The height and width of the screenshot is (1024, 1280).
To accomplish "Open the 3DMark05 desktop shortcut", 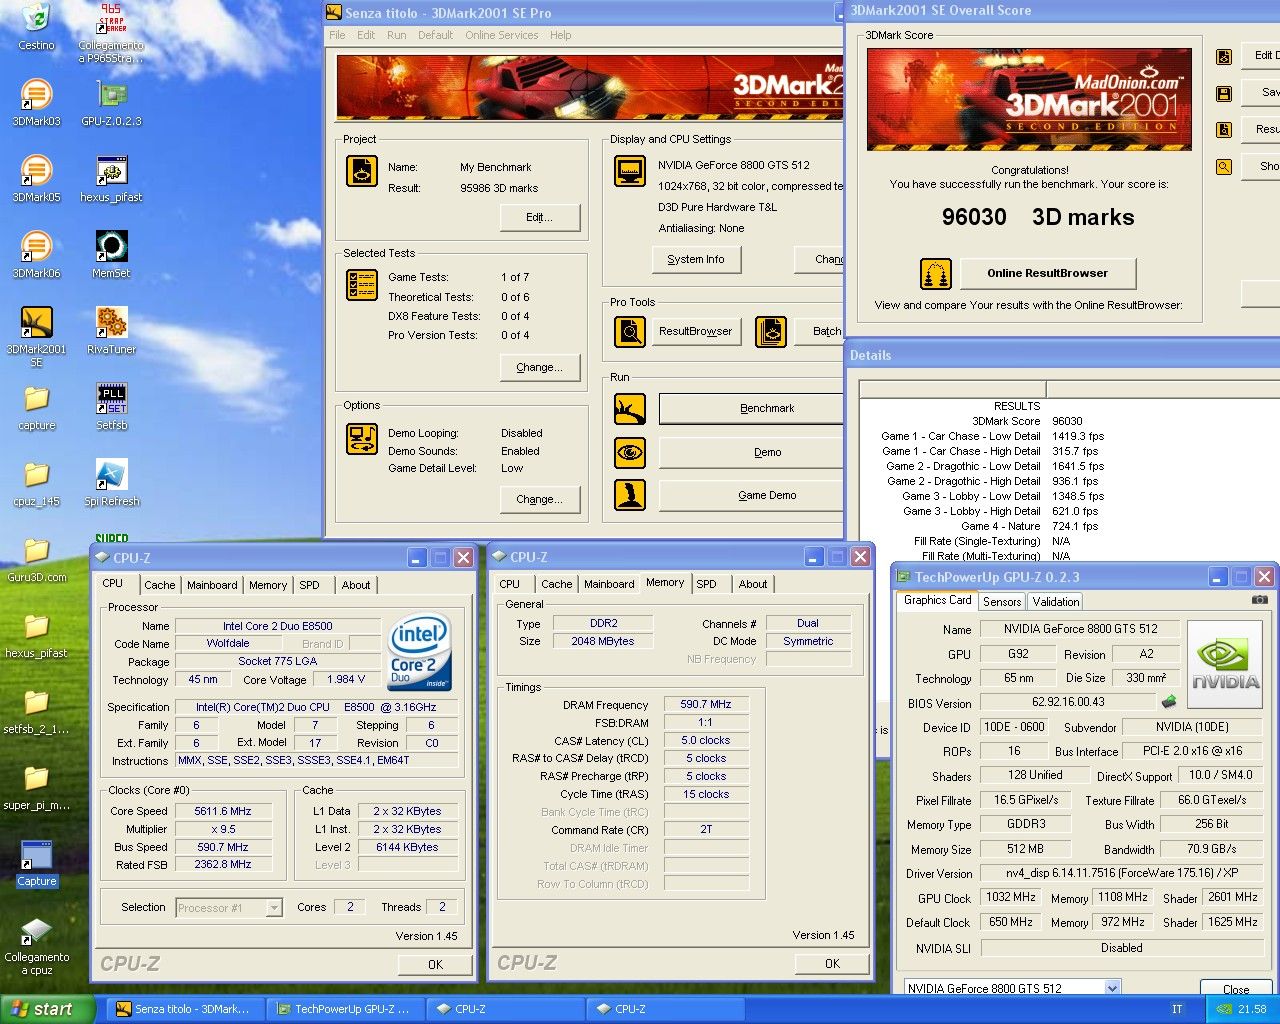I will click(x=36, y=178).
